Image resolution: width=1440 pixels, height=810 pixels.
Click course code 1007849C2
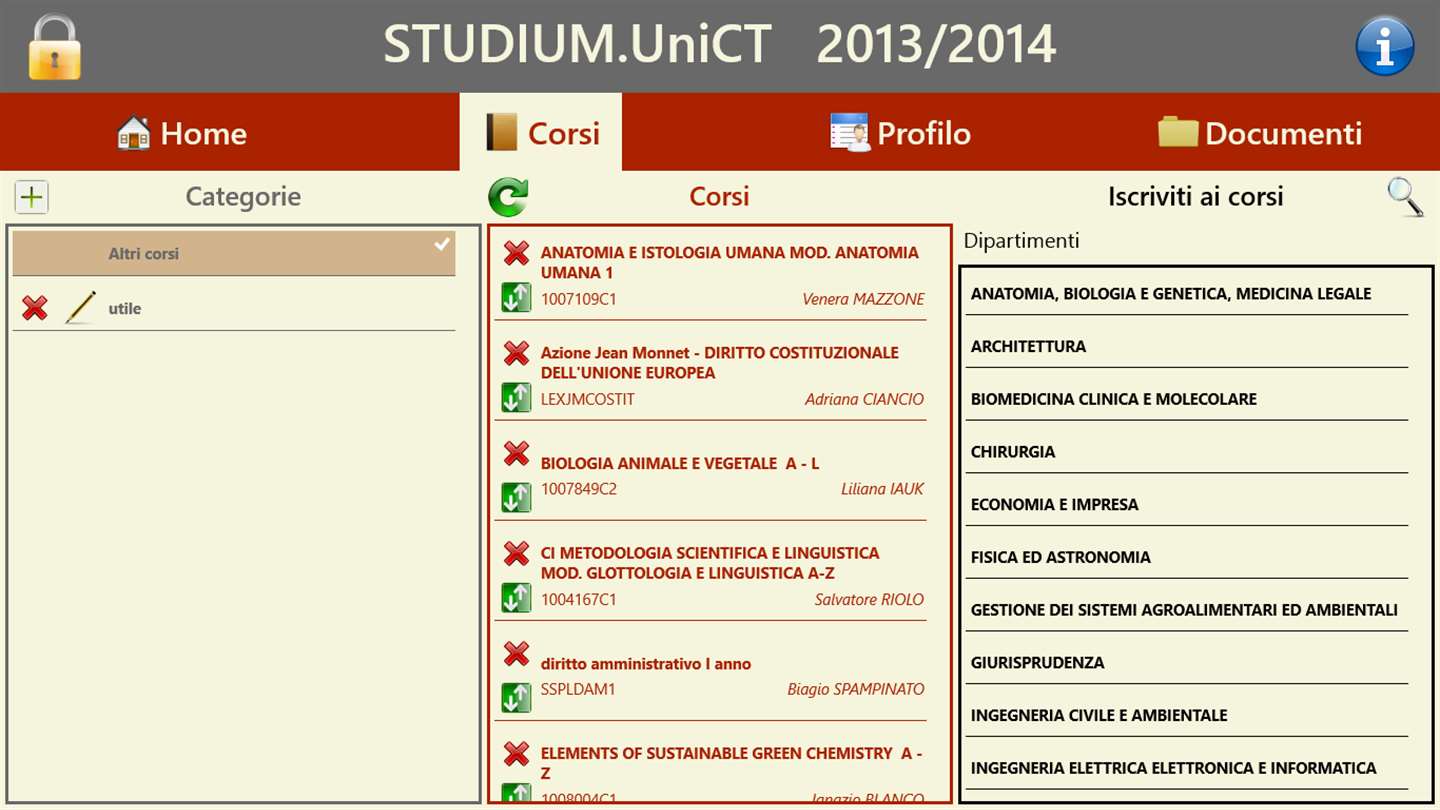coord(579,489)
